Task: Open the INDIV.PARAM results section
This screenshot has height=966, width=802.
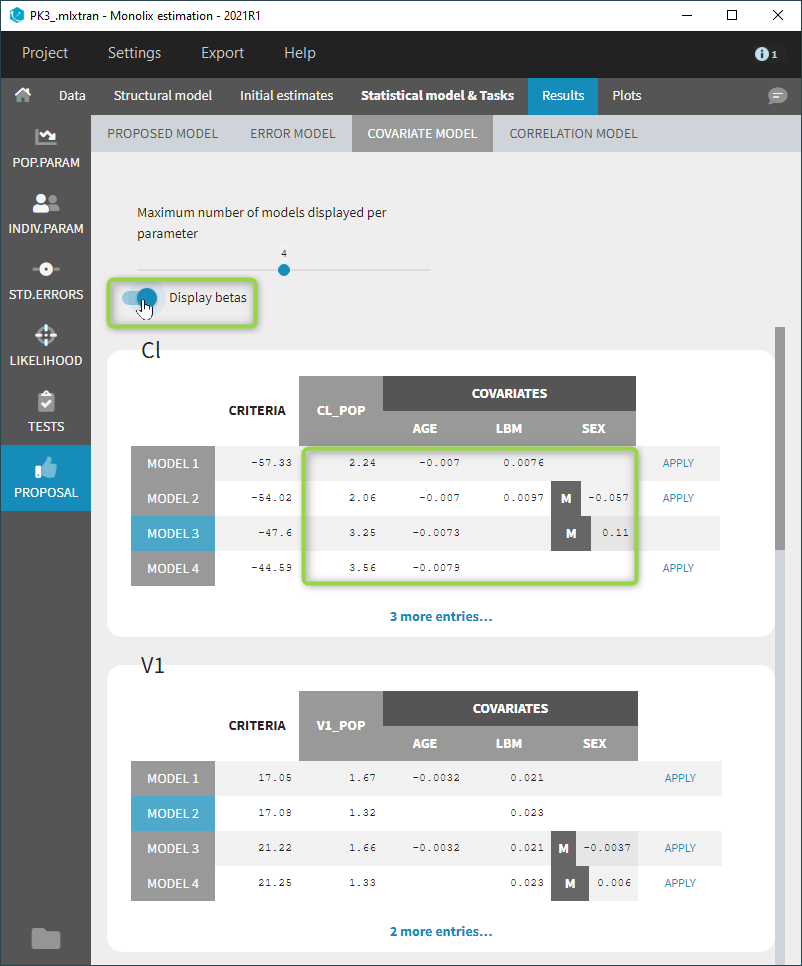Action: click(x=45, y=213)
